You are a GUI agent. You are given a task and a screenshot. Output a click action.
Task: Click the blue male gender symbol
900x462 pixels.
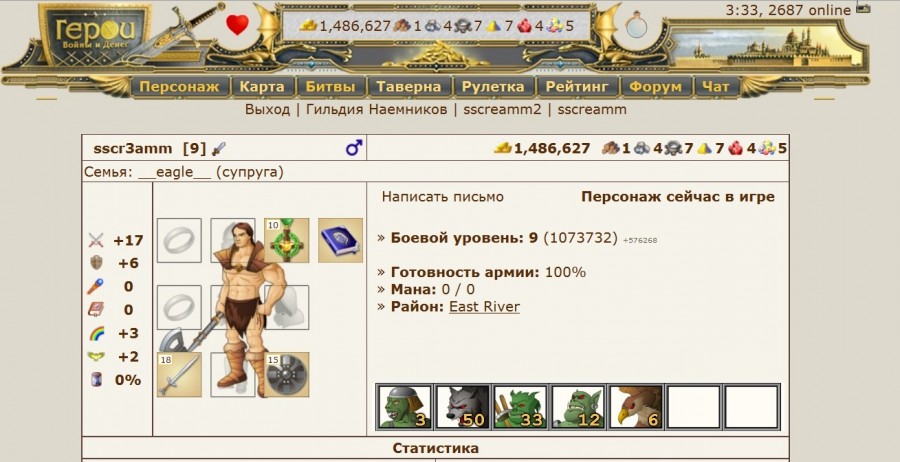(354, 148)
